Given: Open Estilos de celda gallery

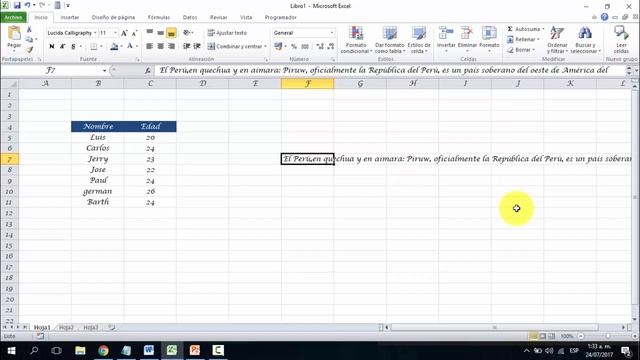Looking at the screenshot, I should (x=419, y=40).
